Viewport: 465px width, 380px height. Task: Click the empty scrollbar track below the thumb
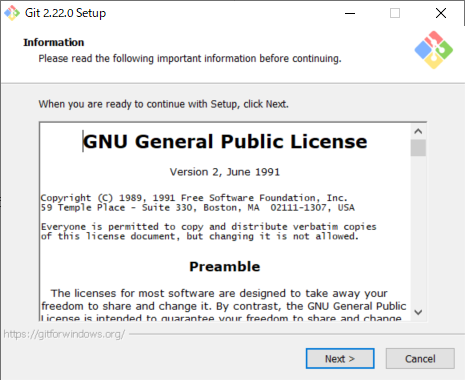point(418,230)
